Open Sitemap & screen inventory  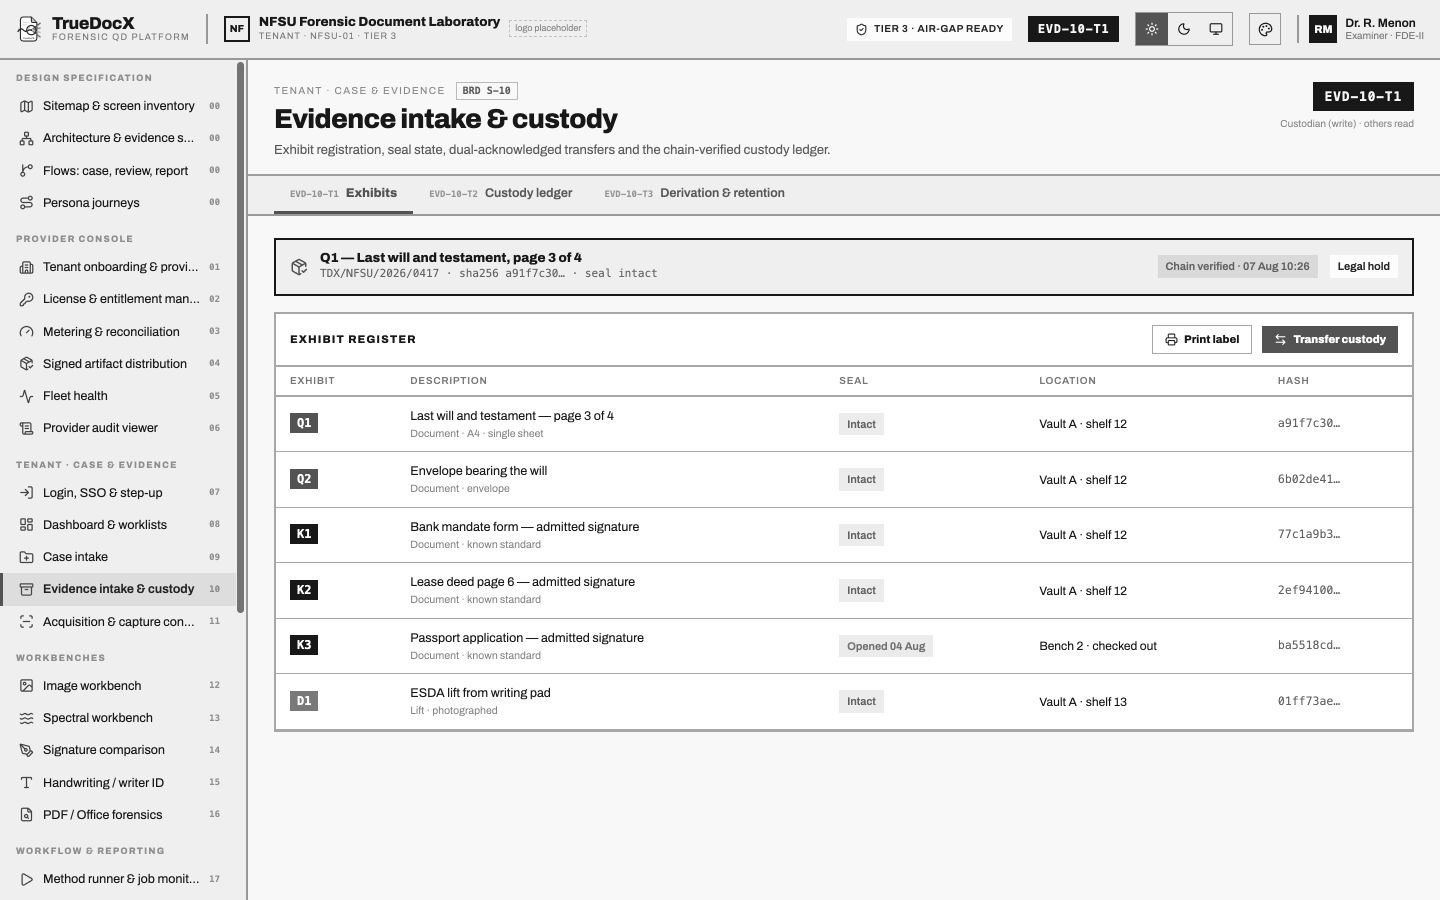(118, 106)
